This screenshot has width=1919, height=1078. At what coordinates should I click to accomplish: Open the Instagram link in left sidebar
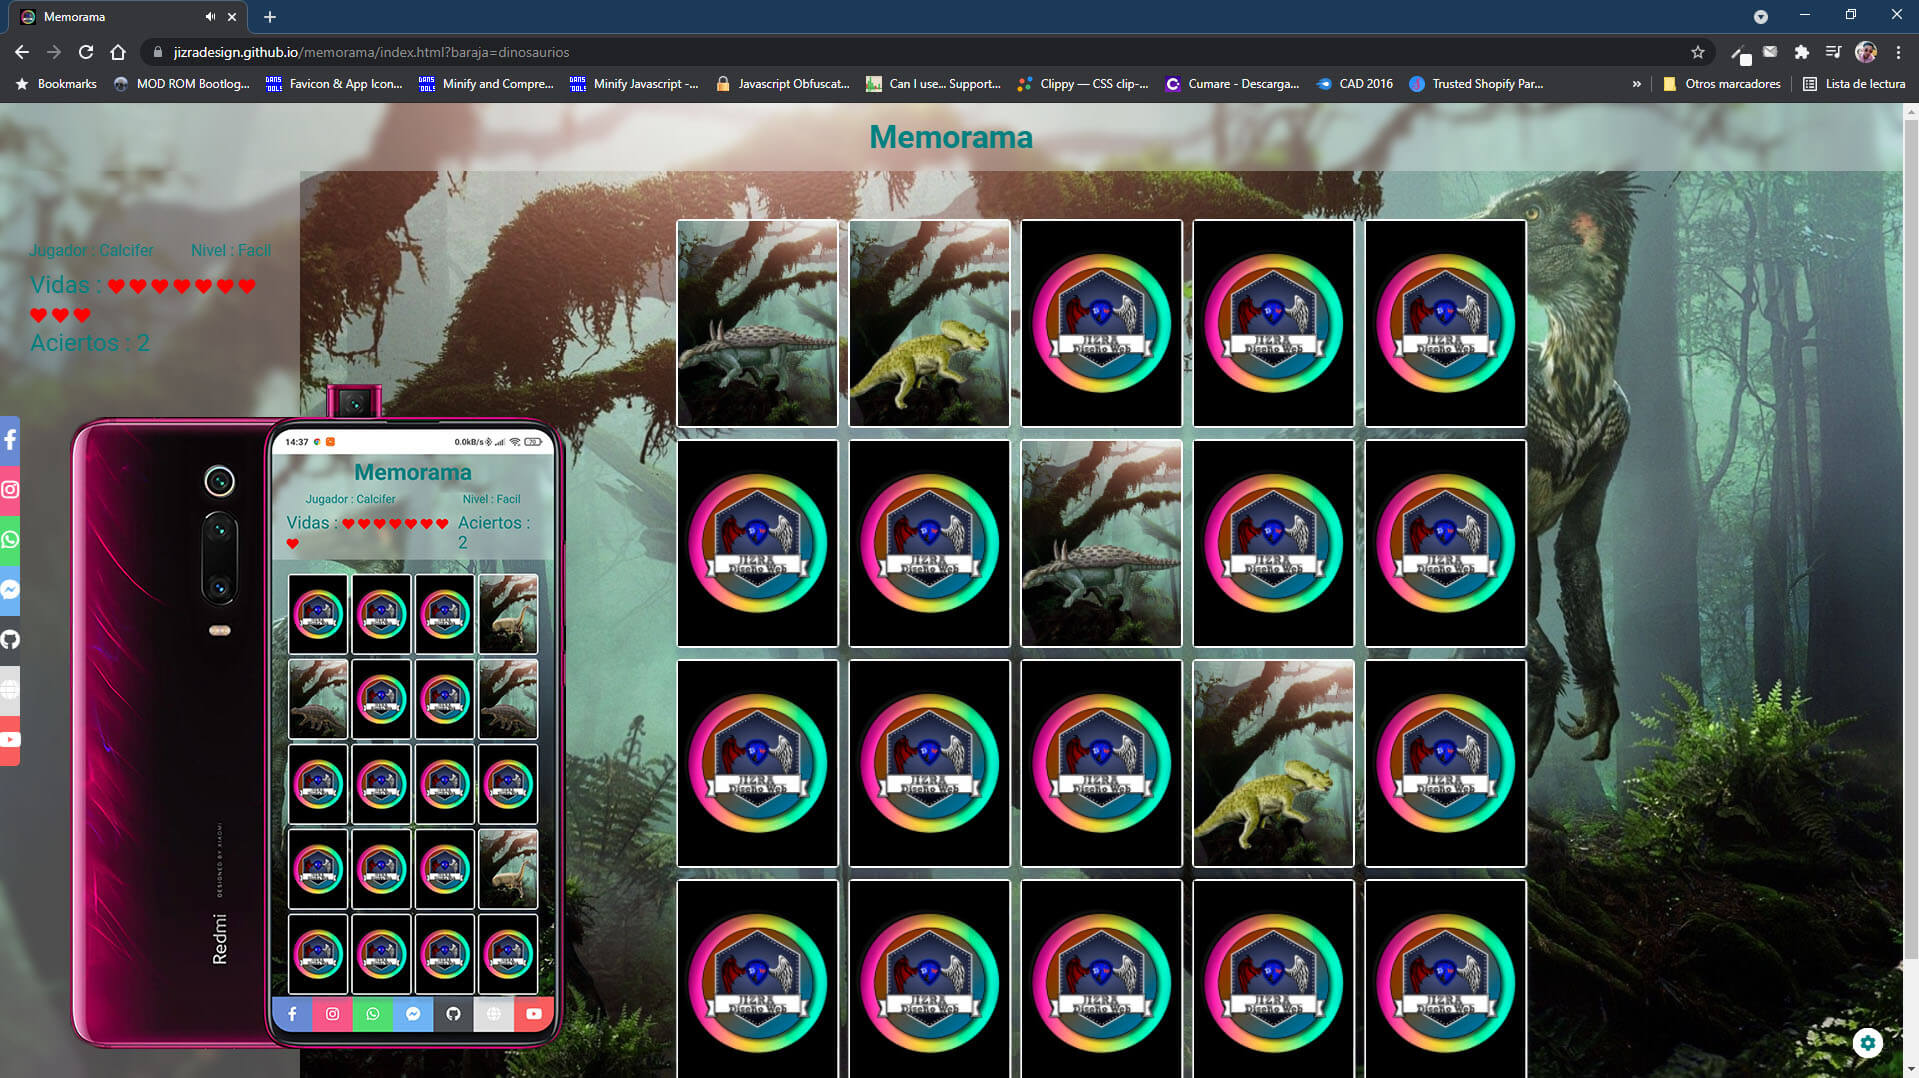tap(10, 490)
